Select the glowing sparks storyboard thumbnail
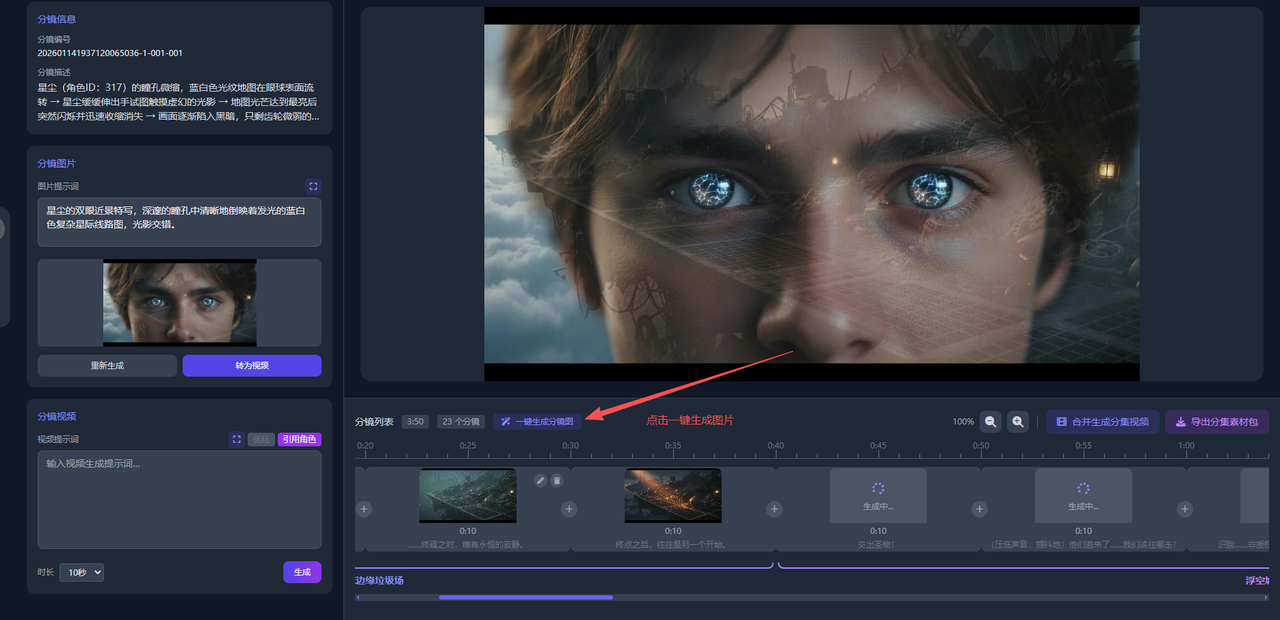This screenshot has height=620, width=1280. point(672,495)
